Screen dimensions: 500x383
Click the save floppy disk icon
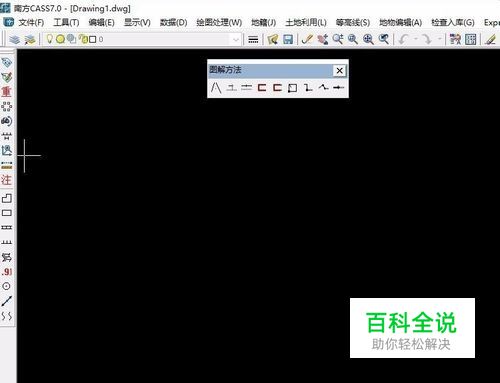point(288,39)
